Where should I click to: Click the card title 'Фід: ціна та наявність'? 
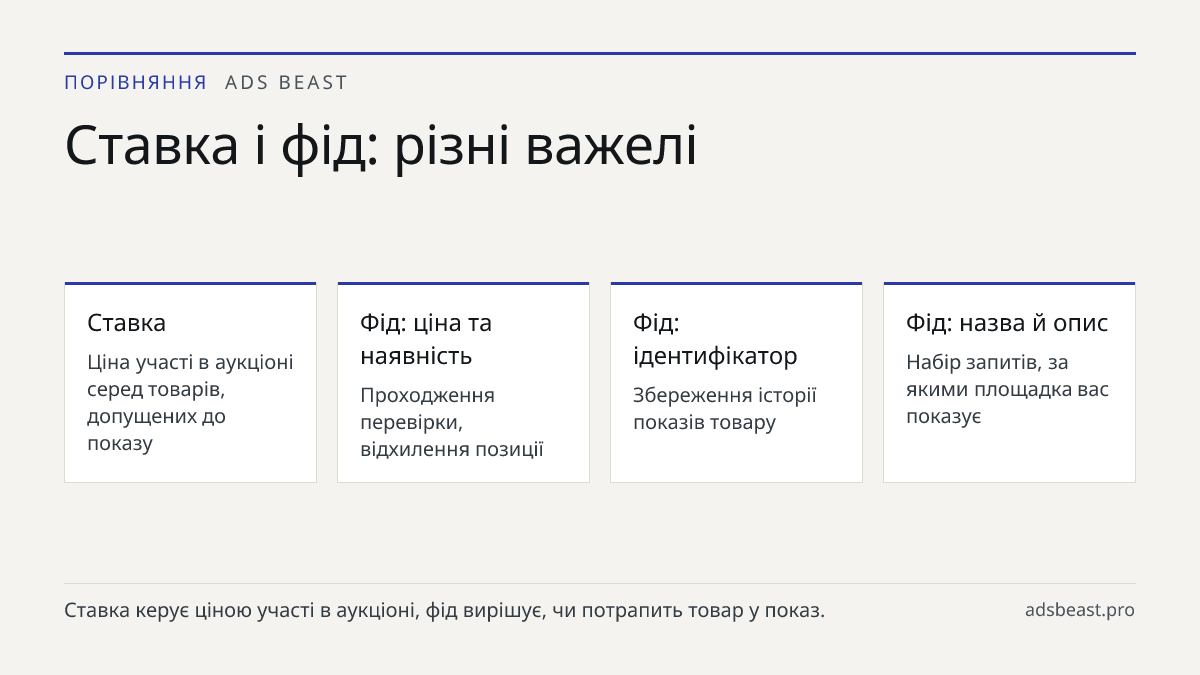pos(426,339)
